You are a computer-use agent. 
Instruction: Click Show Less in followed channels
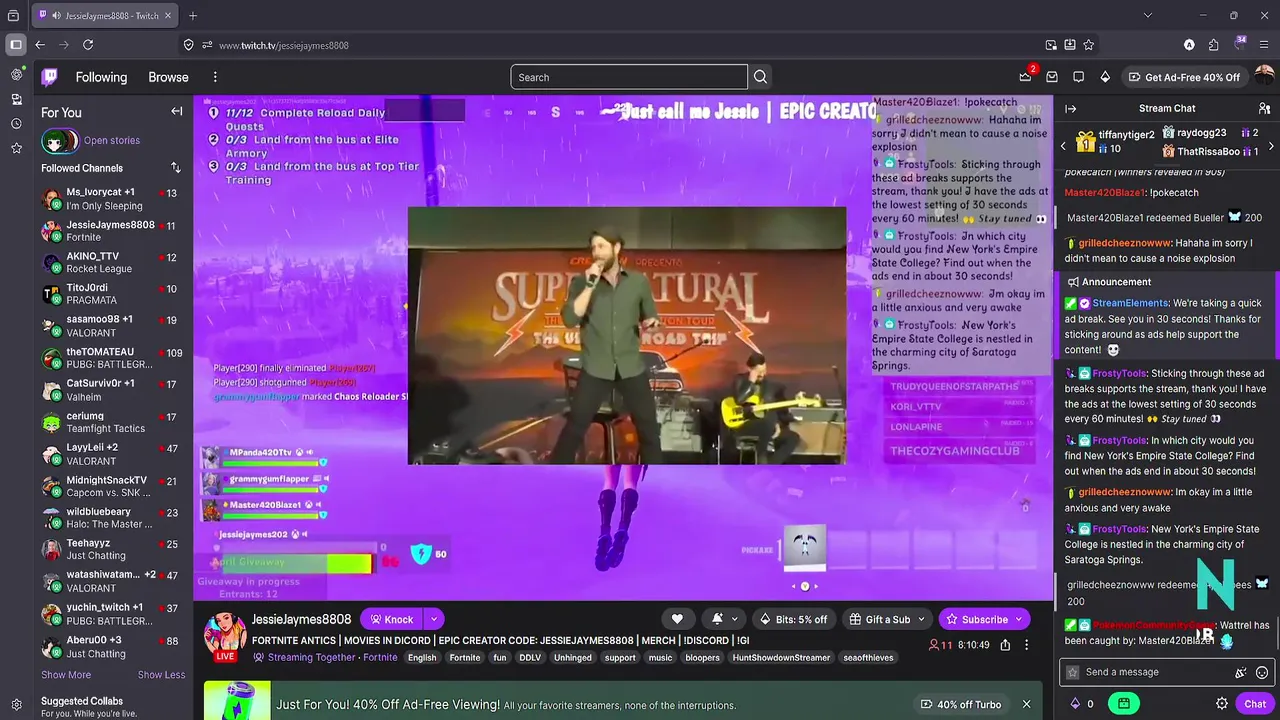[x=161, y=675]
